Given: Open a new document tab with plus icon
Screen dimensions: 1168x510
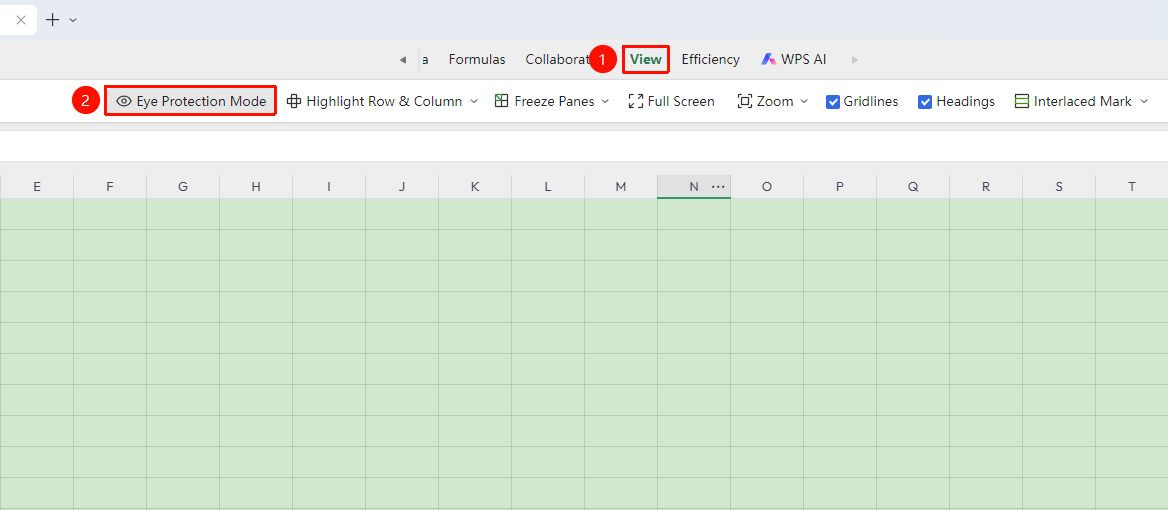Looking at the screenshot, I should click(x=53, y=20).
